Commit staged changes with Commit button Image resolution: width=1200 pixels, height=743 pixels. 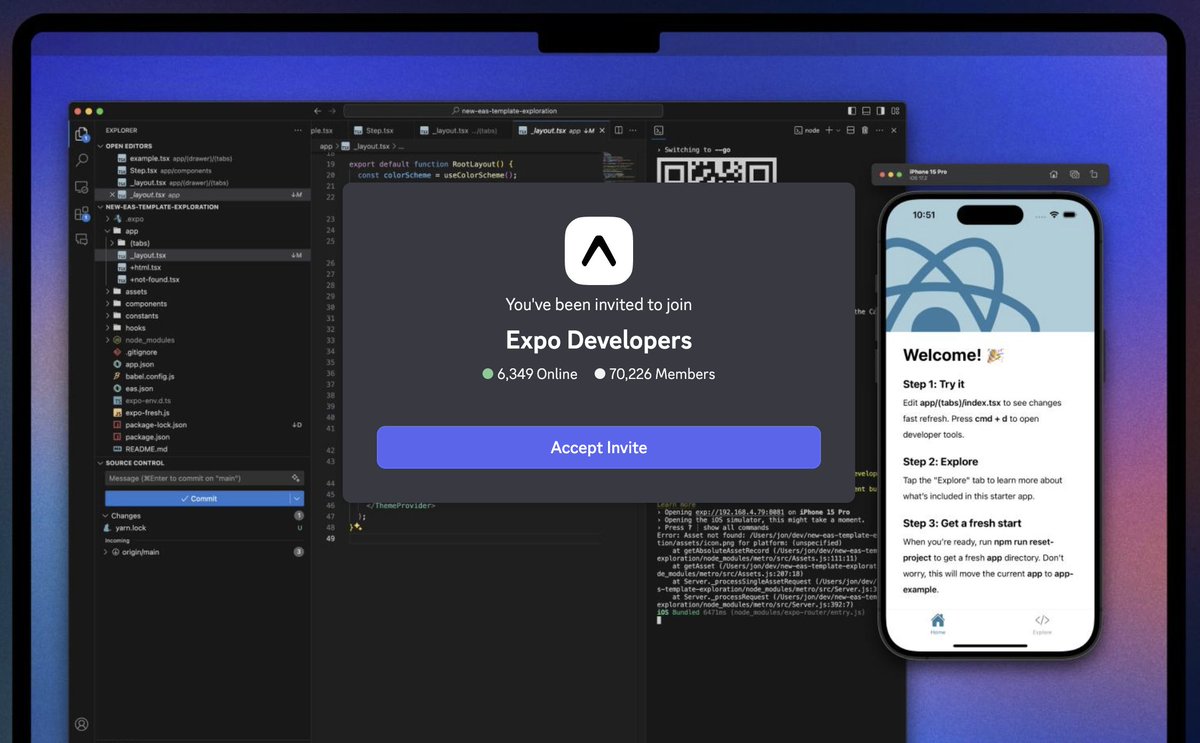[197, 498]
